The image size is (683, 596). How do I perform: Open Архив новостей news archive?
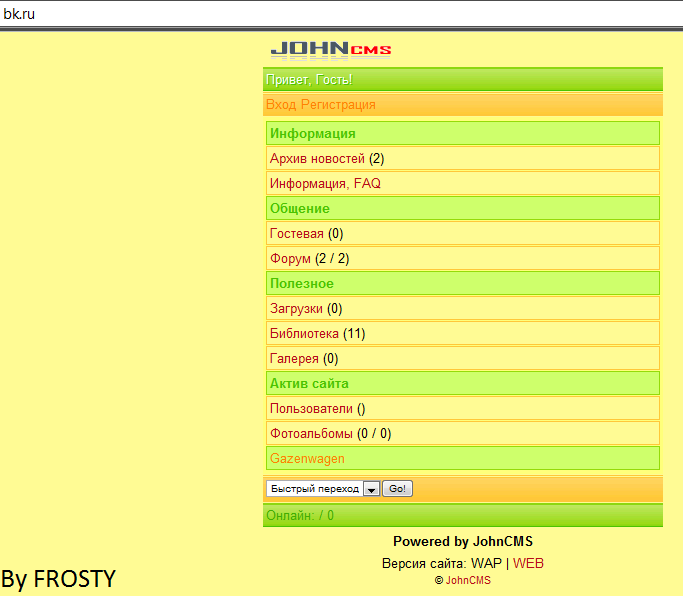point(317,159)
